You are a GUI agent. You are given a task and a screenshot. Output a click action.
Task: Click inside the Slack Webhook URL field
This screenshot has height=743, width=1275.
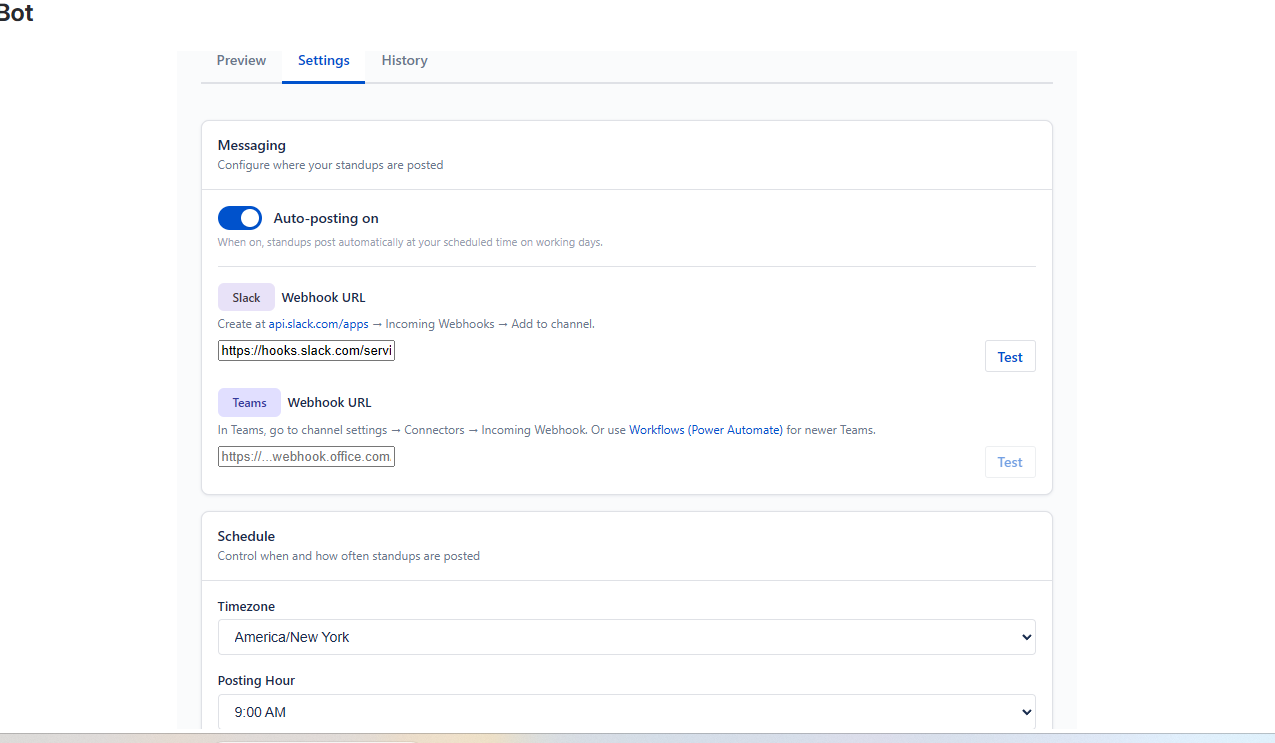click(x=305, y=350)
